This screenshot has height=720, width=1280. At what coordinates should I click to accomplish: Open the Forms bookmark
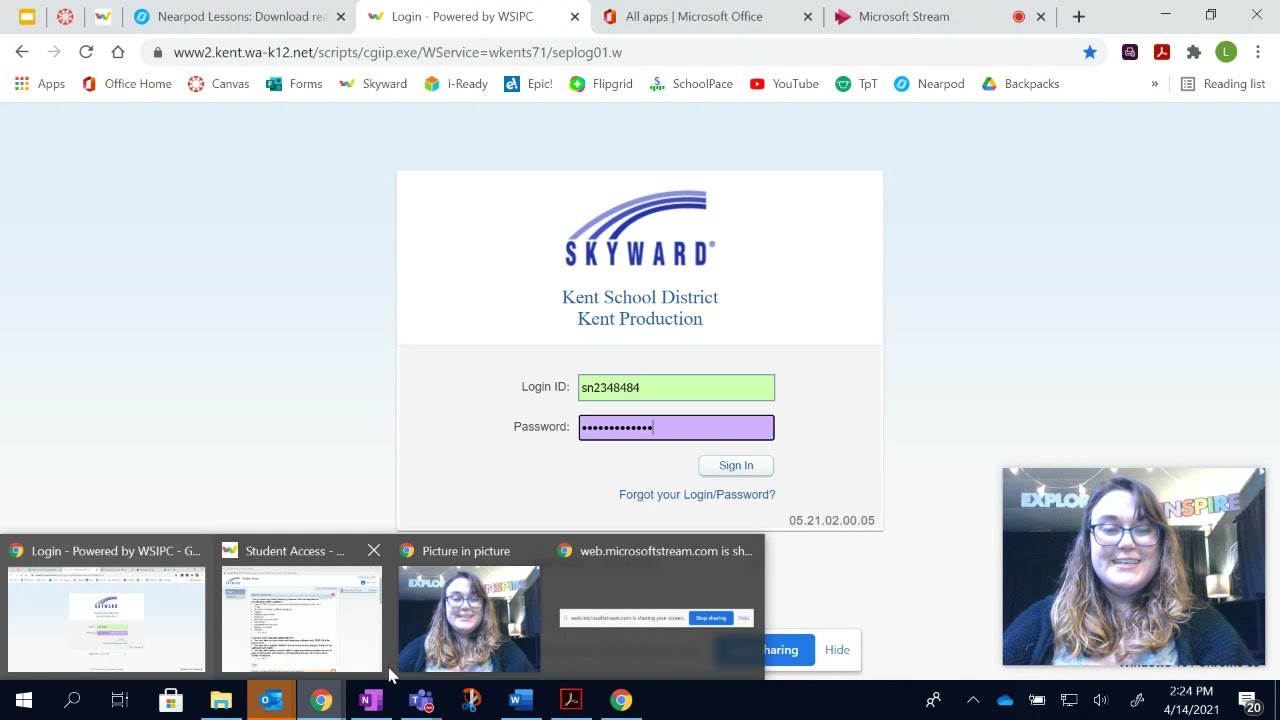(294, 84)
